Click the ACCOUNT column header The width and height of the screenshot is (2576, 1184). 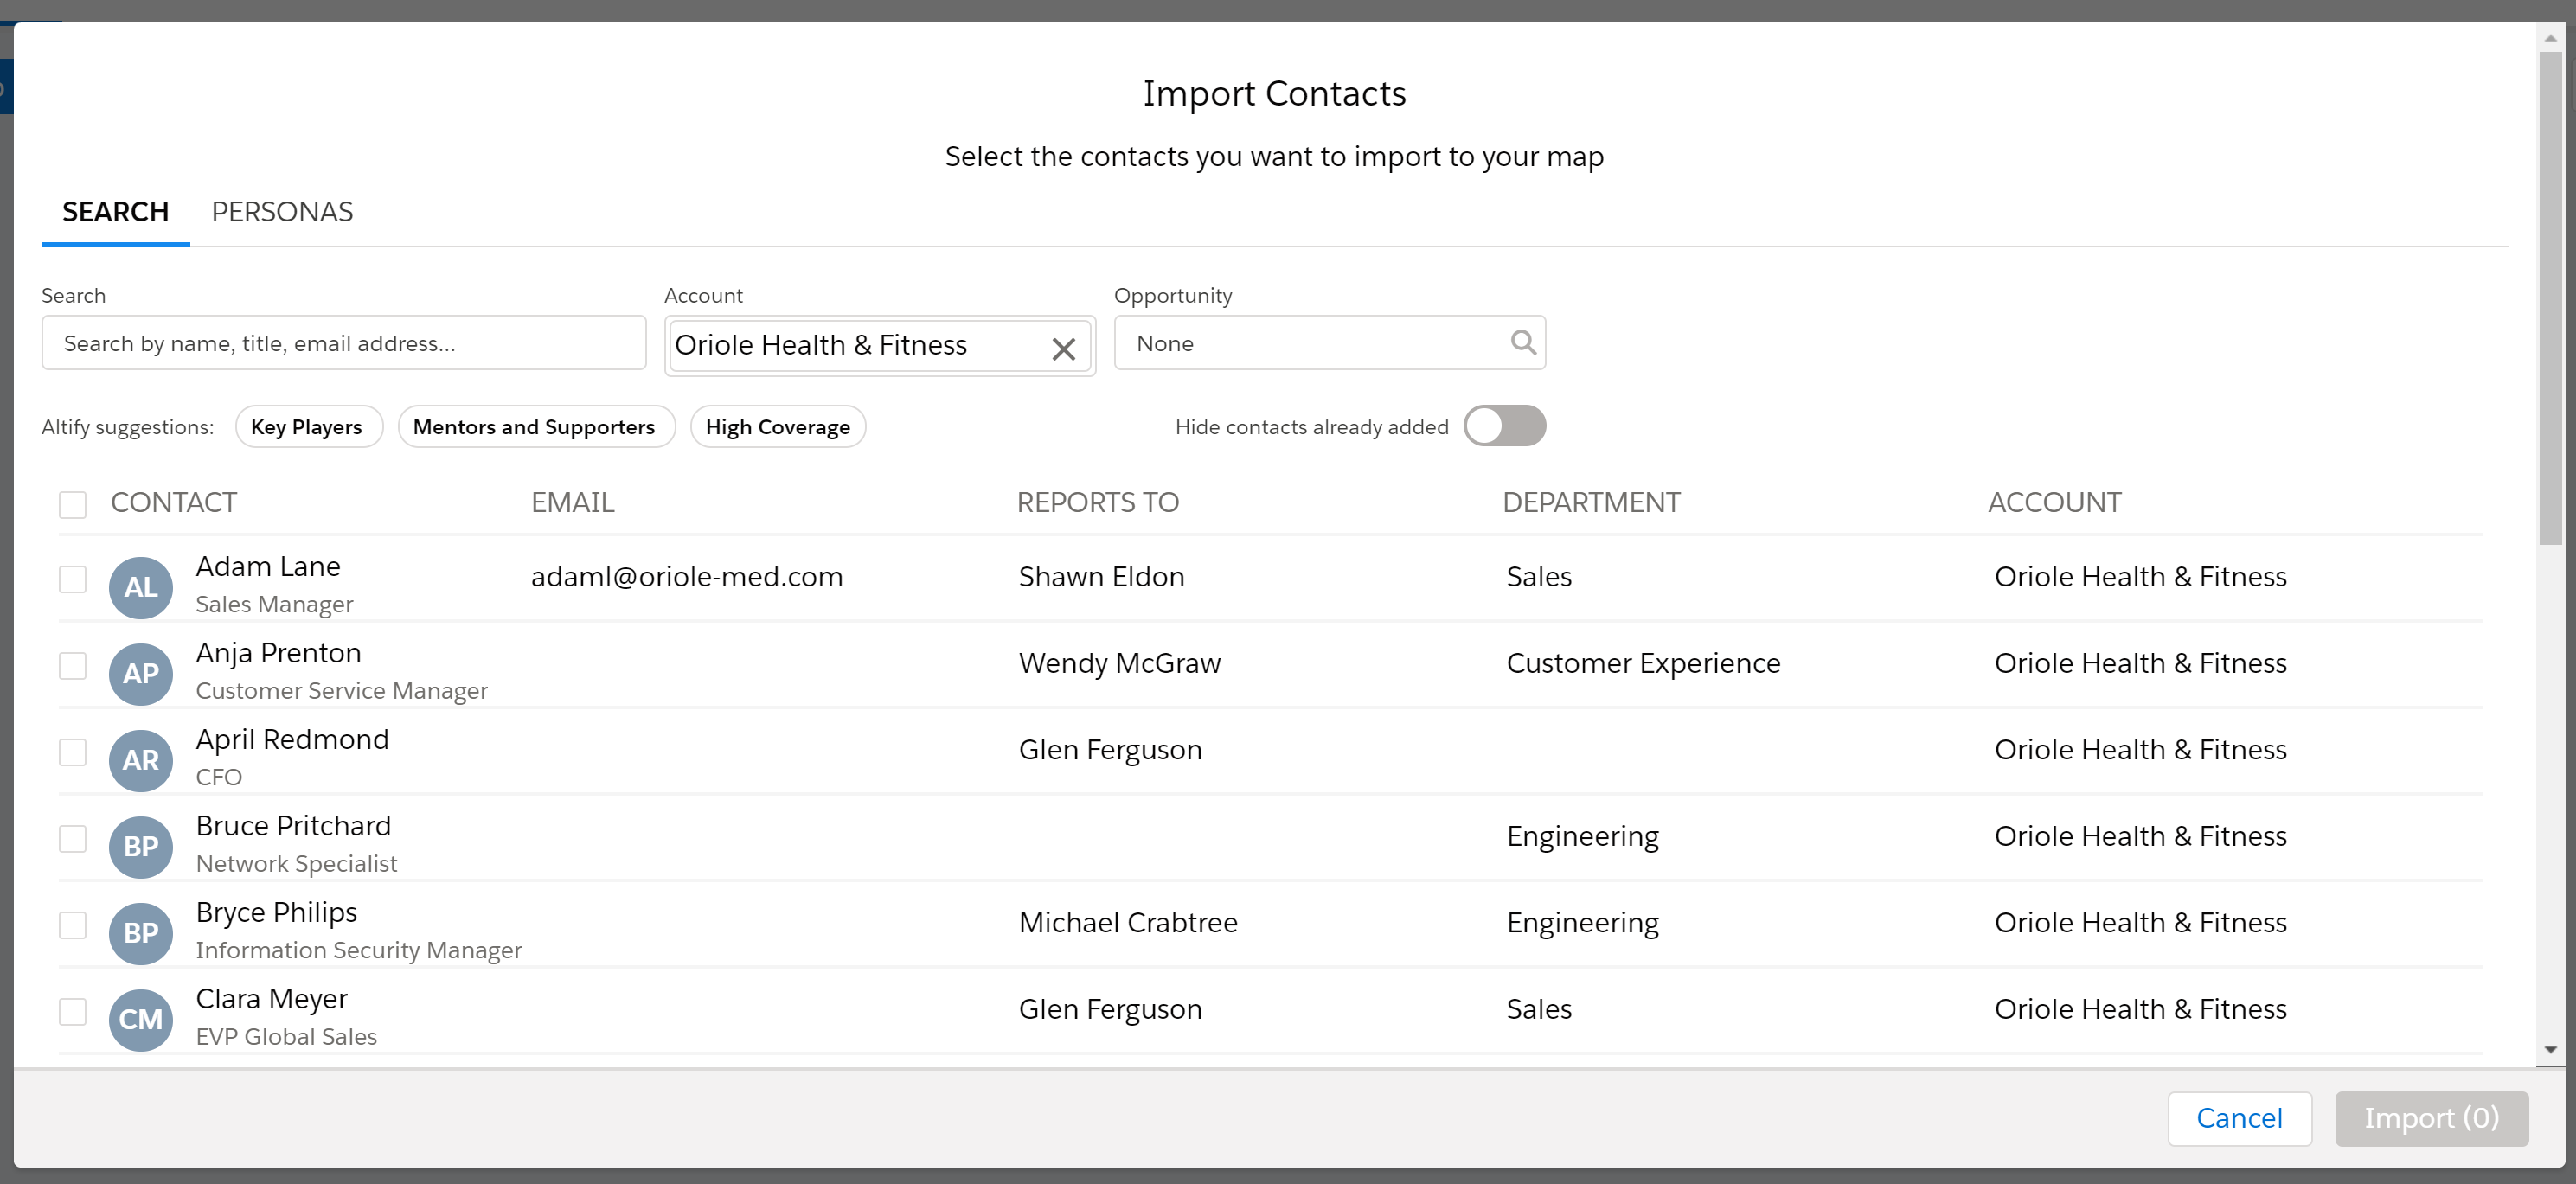coord(2054,502)
